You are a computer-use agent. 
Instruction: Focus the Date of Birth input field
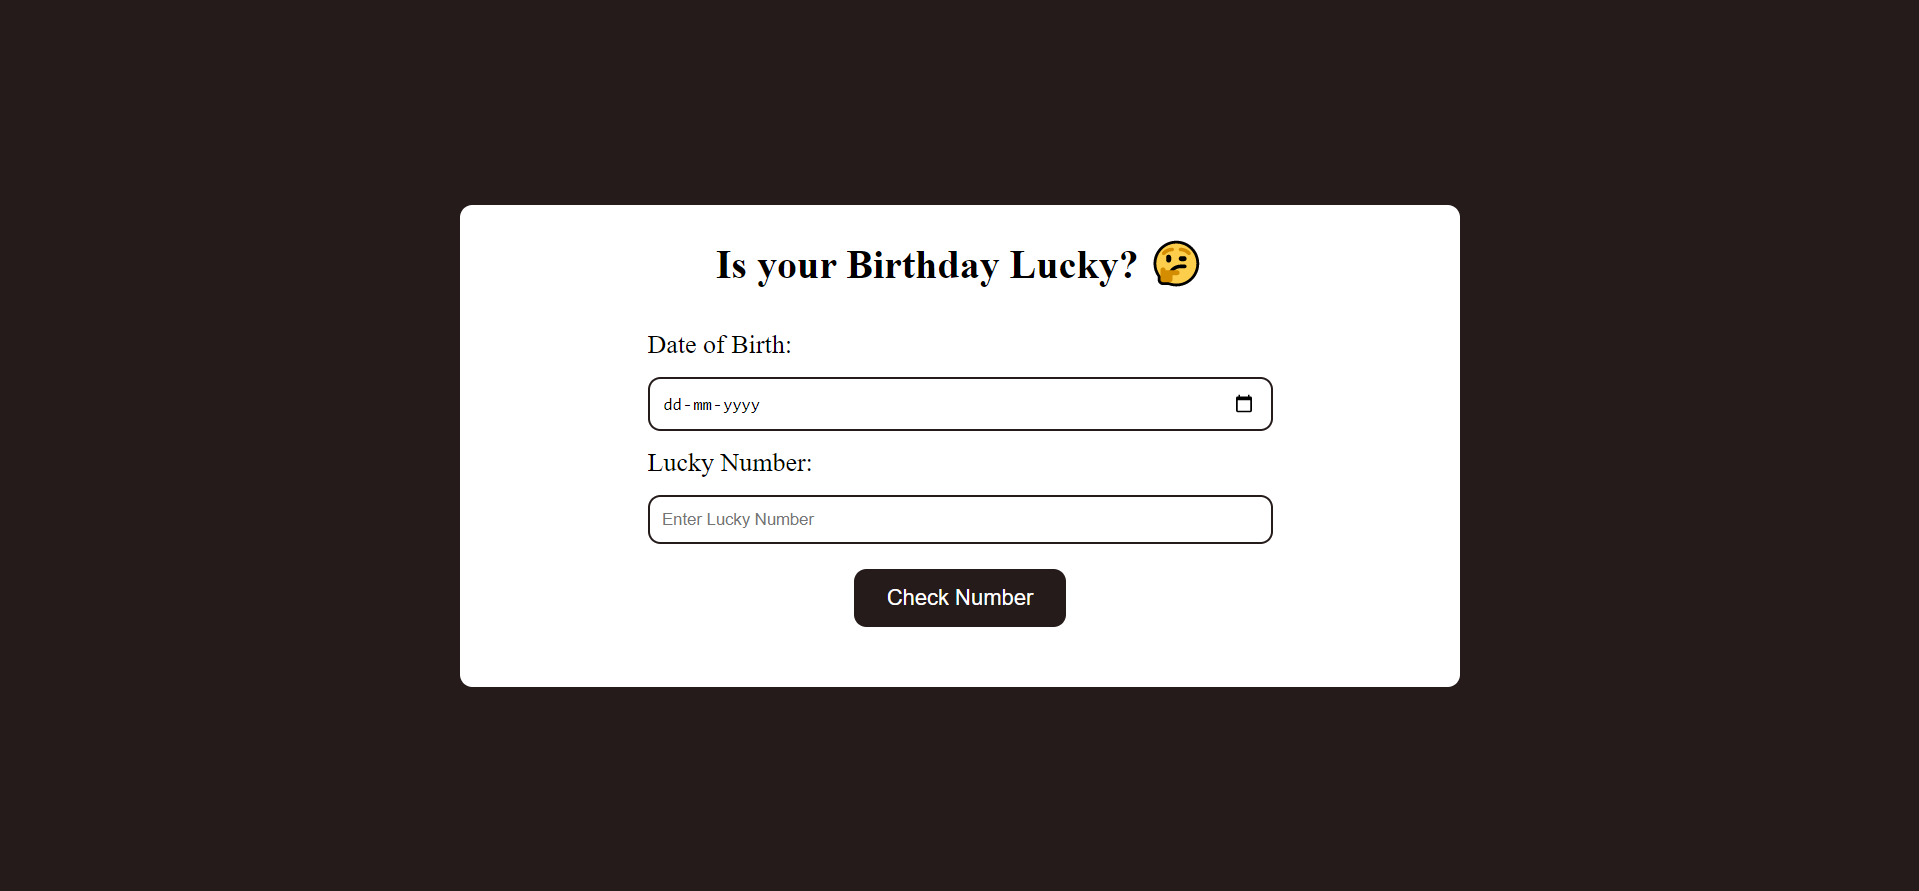click(960, 404)
